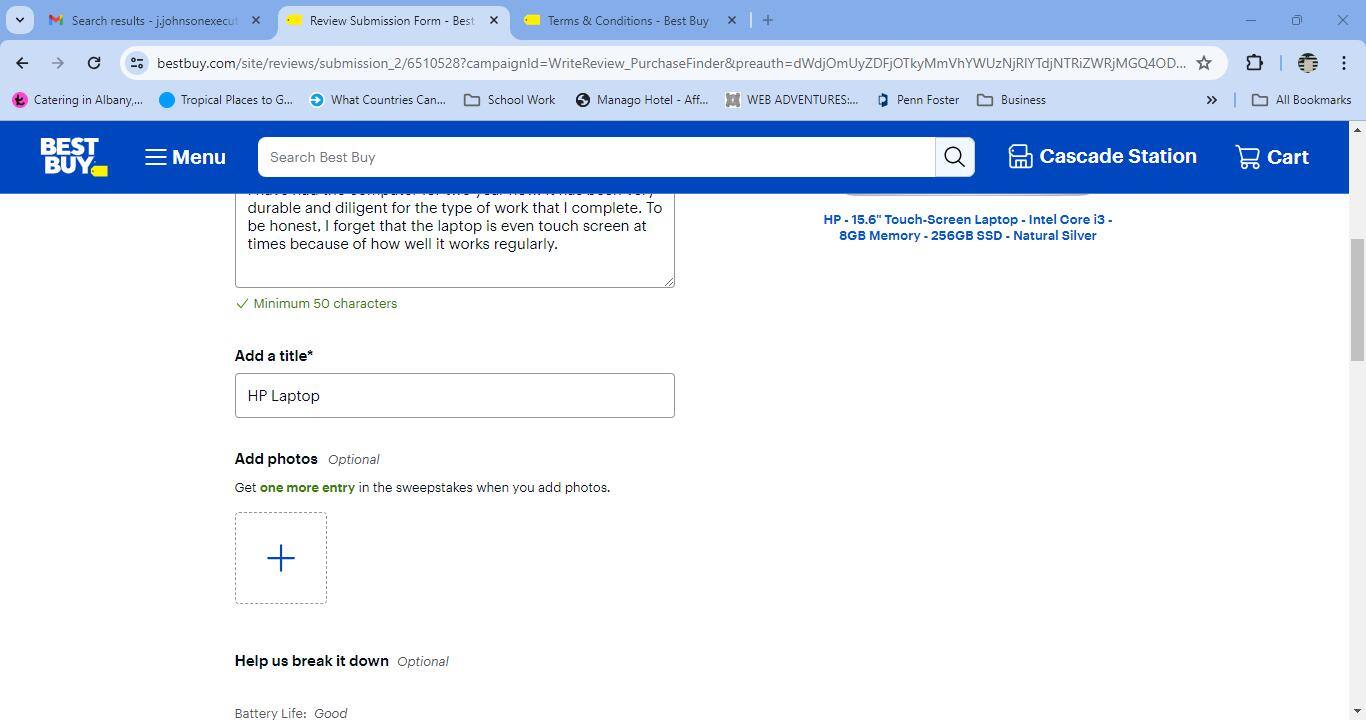Click the one more entry sweepstakes link

(x=307, y=487)
